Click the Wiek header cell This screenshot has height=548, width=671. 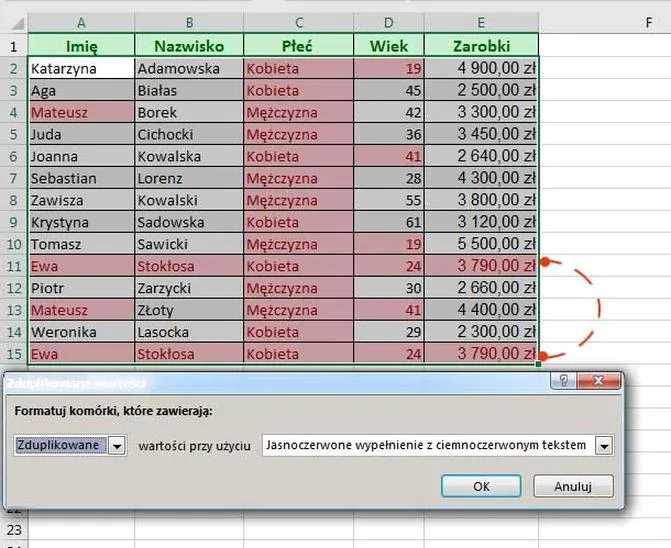point(389,45)
